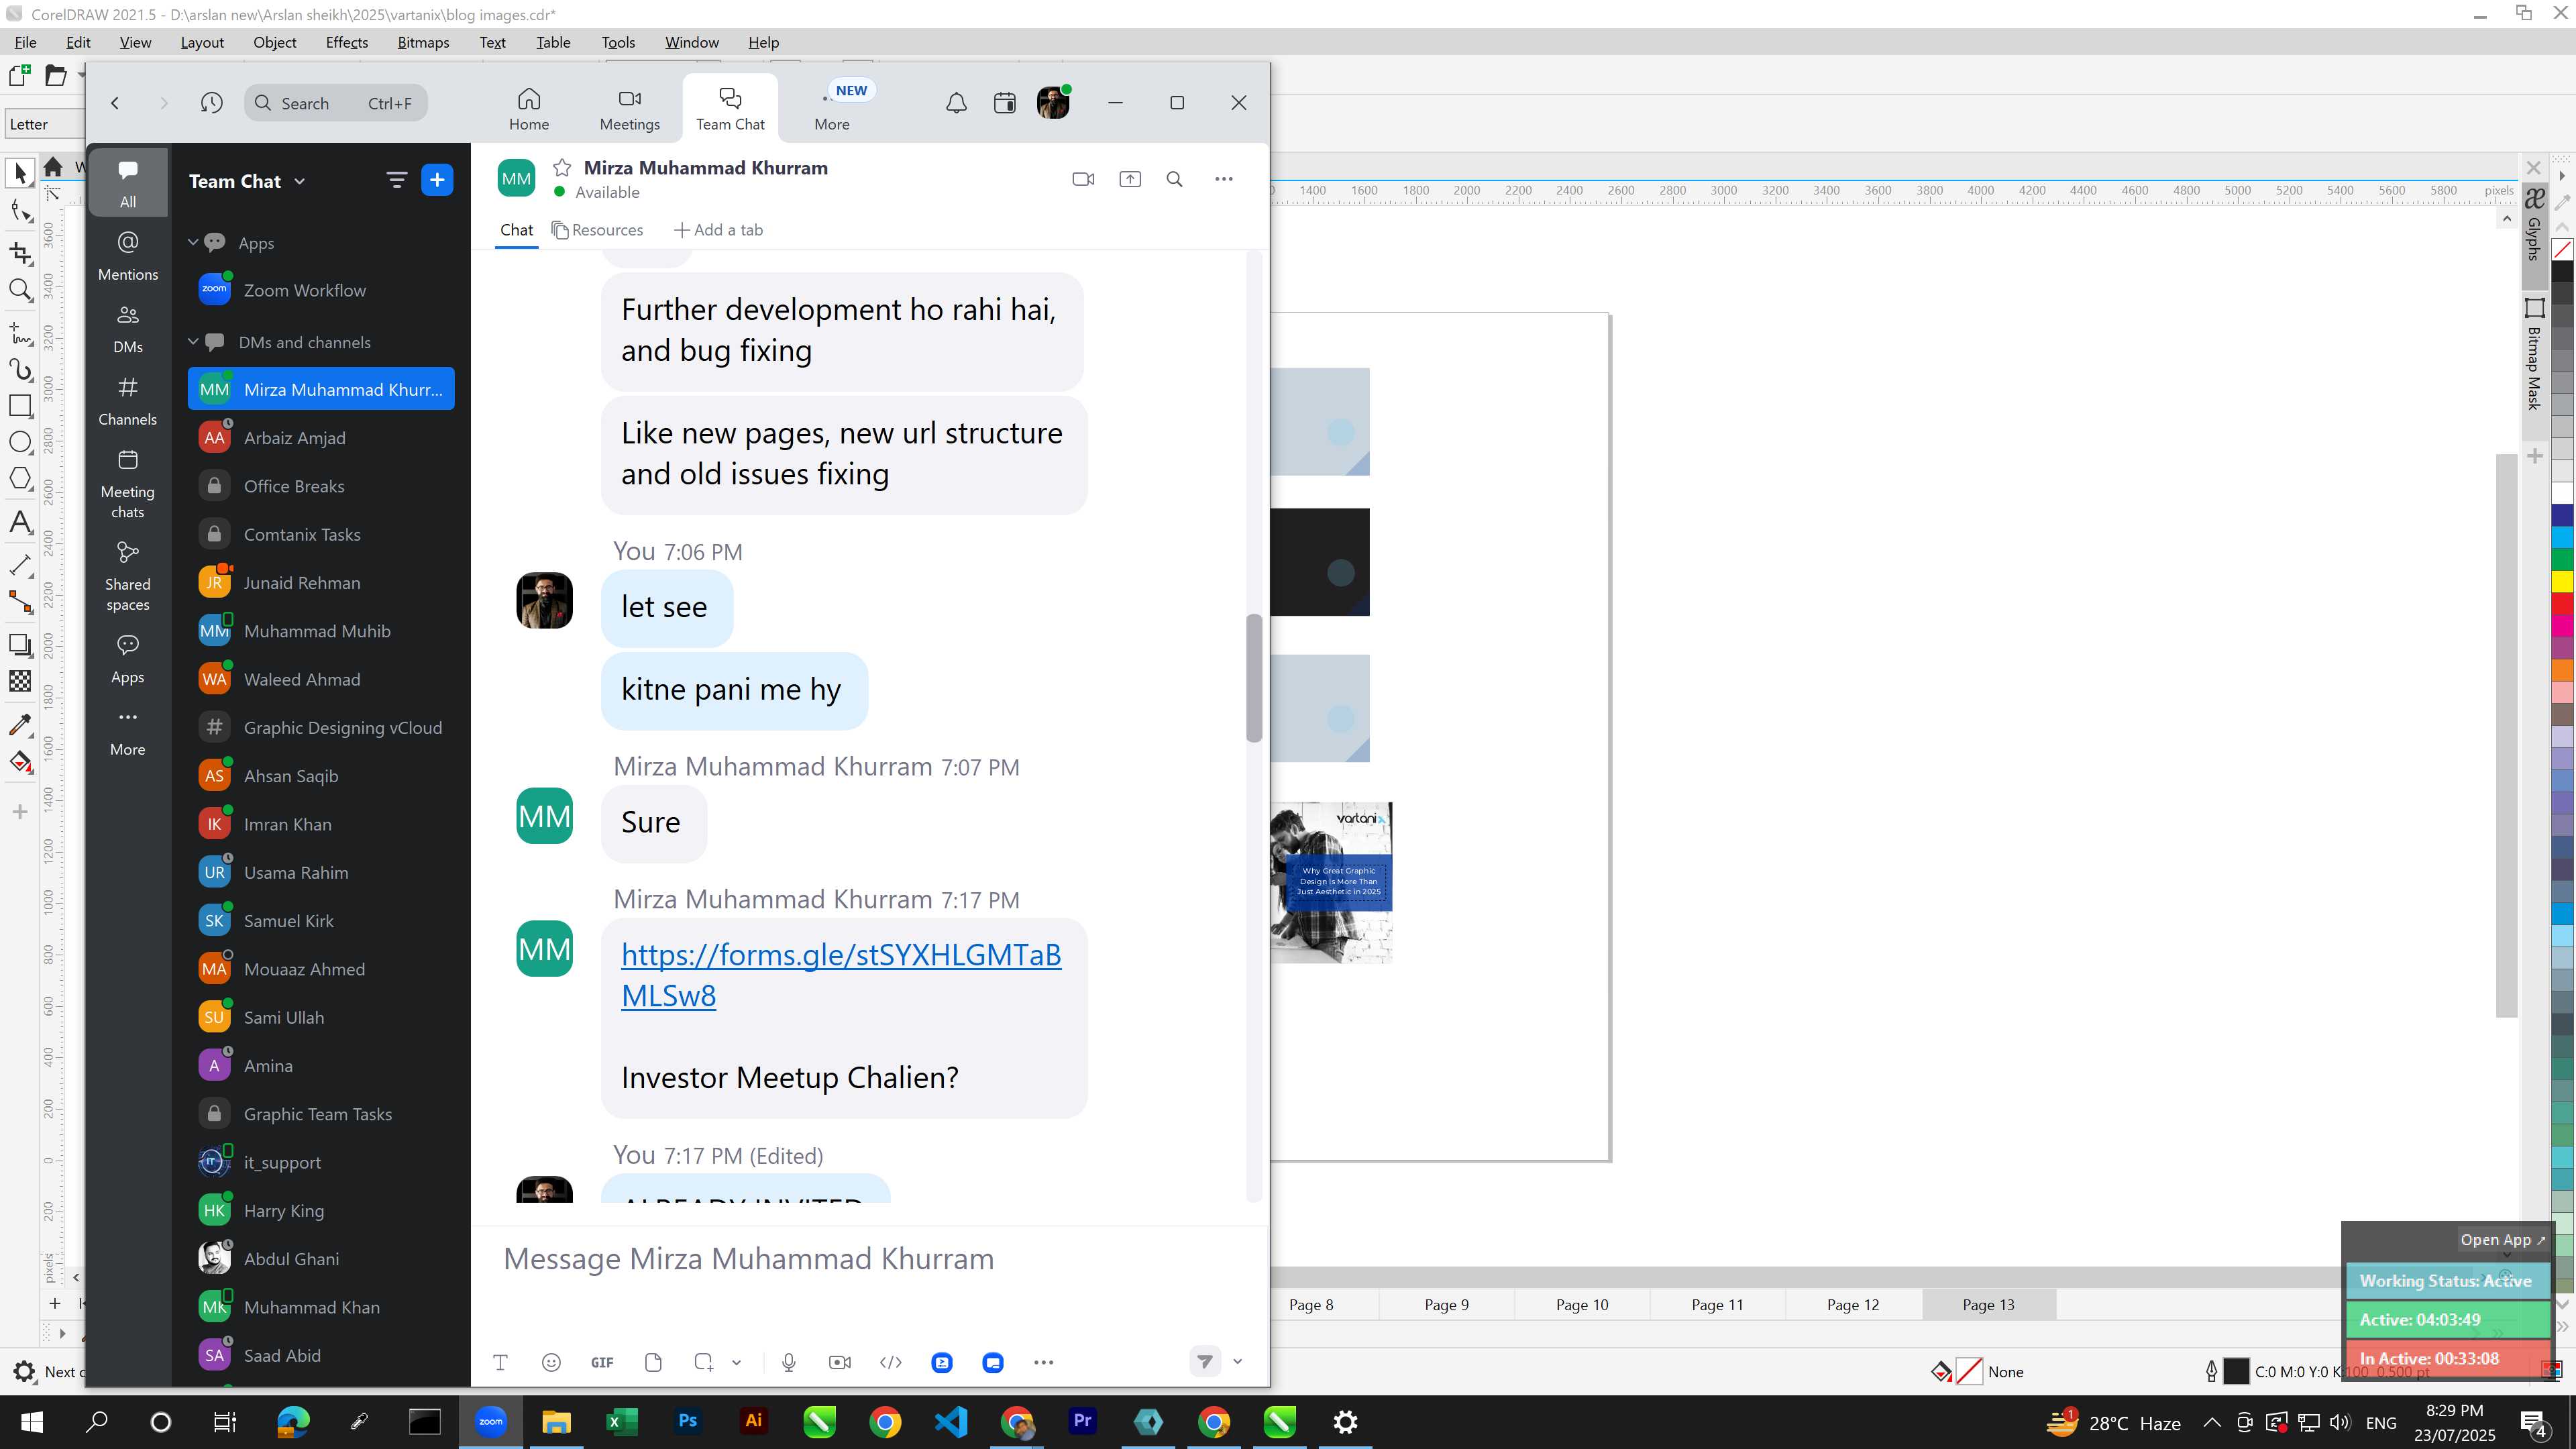Select the Crop tool in CorelDRAW toolbox

click(20, 253)
